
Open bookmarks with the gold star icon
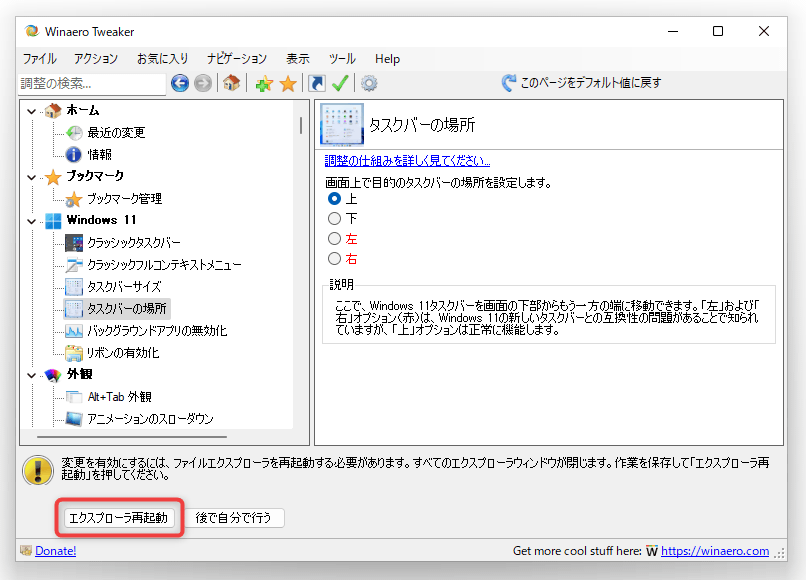[x=288, y=83]
